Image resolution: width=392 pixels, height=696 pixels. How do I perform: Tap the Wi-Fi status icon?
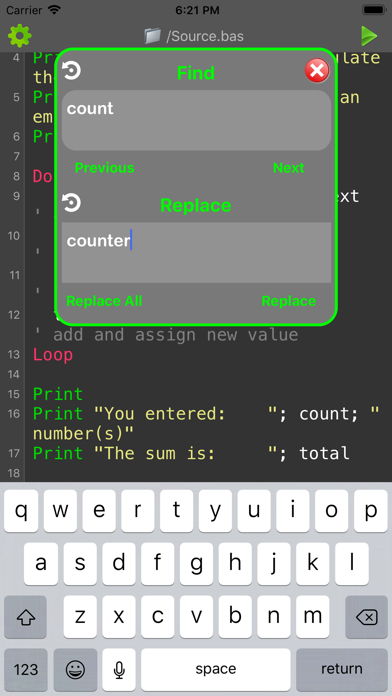[54, 9]
